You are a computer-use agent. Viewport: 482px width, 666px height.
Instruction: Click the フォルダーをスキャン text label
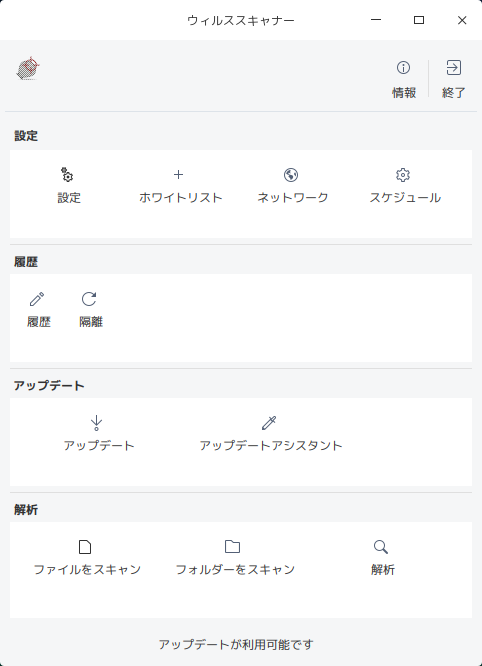(235, 570)
